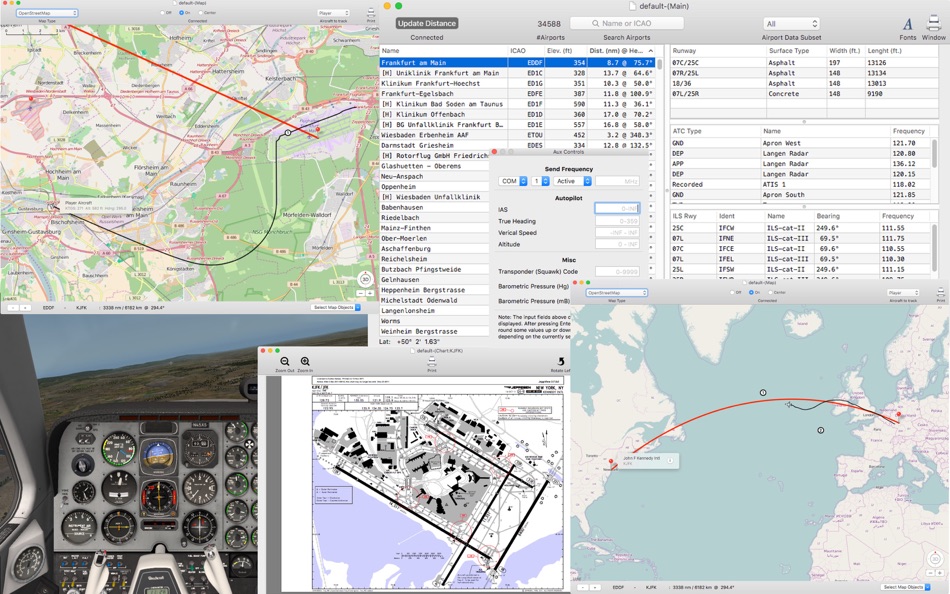
Task: Click the Print icon in the Frankfurt map window
Action: pos(371,13)
